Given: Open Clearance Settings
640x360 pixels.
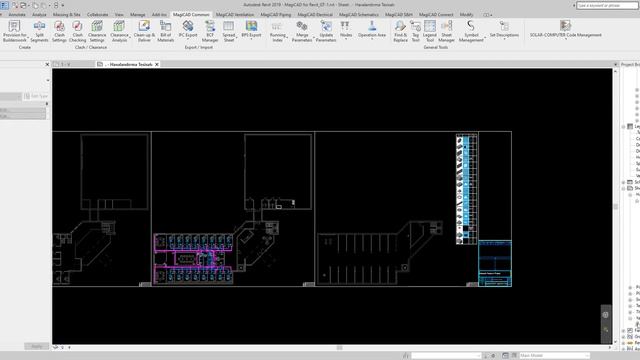Looking at the screenshot, I should (97, 31).
